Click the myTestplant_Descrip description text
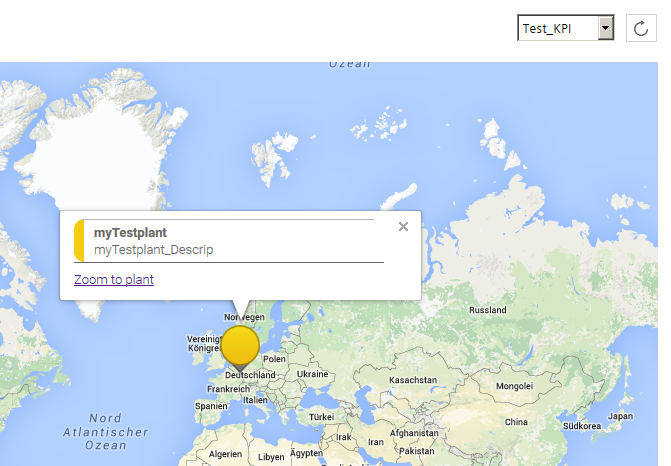Screen dimensions: 671x466 (153, 249)
